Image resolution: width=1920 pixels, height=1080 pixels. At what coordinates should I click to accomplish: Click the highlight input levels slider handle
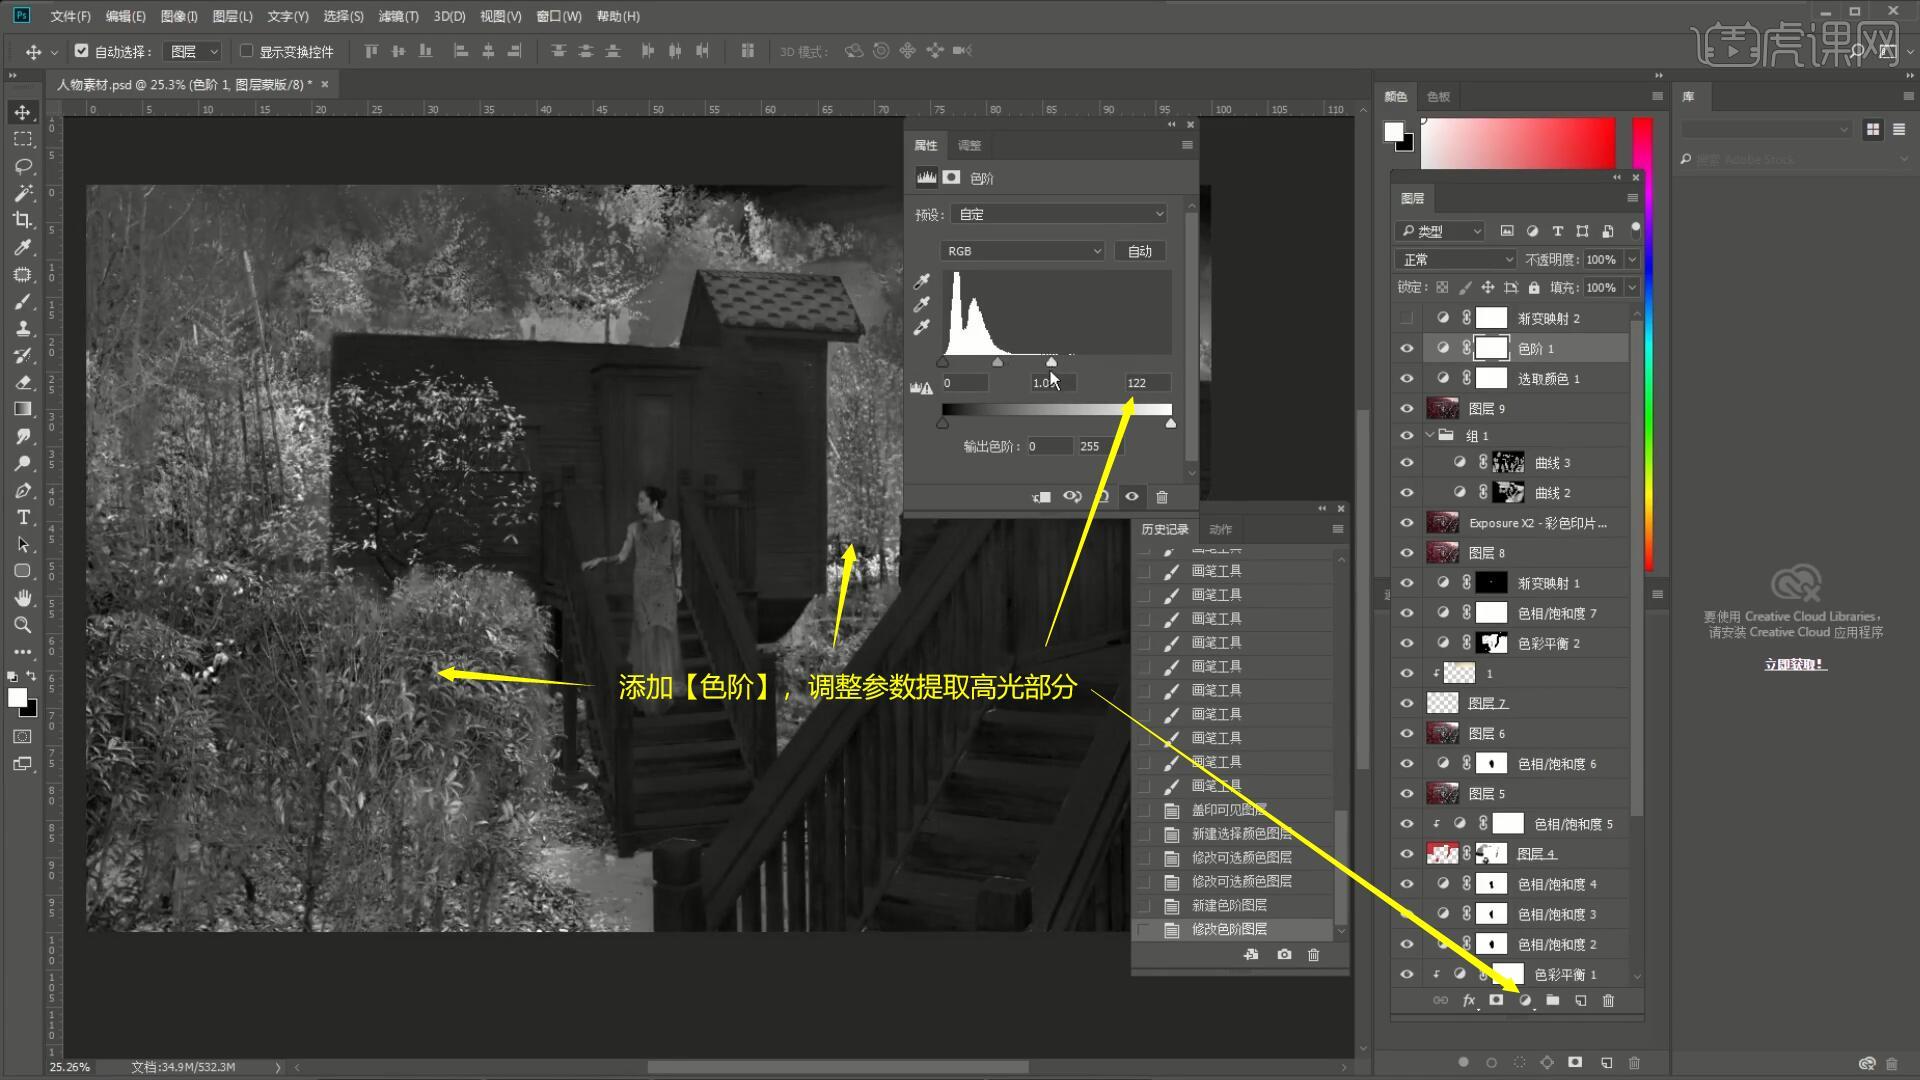tap(1051, 362)
